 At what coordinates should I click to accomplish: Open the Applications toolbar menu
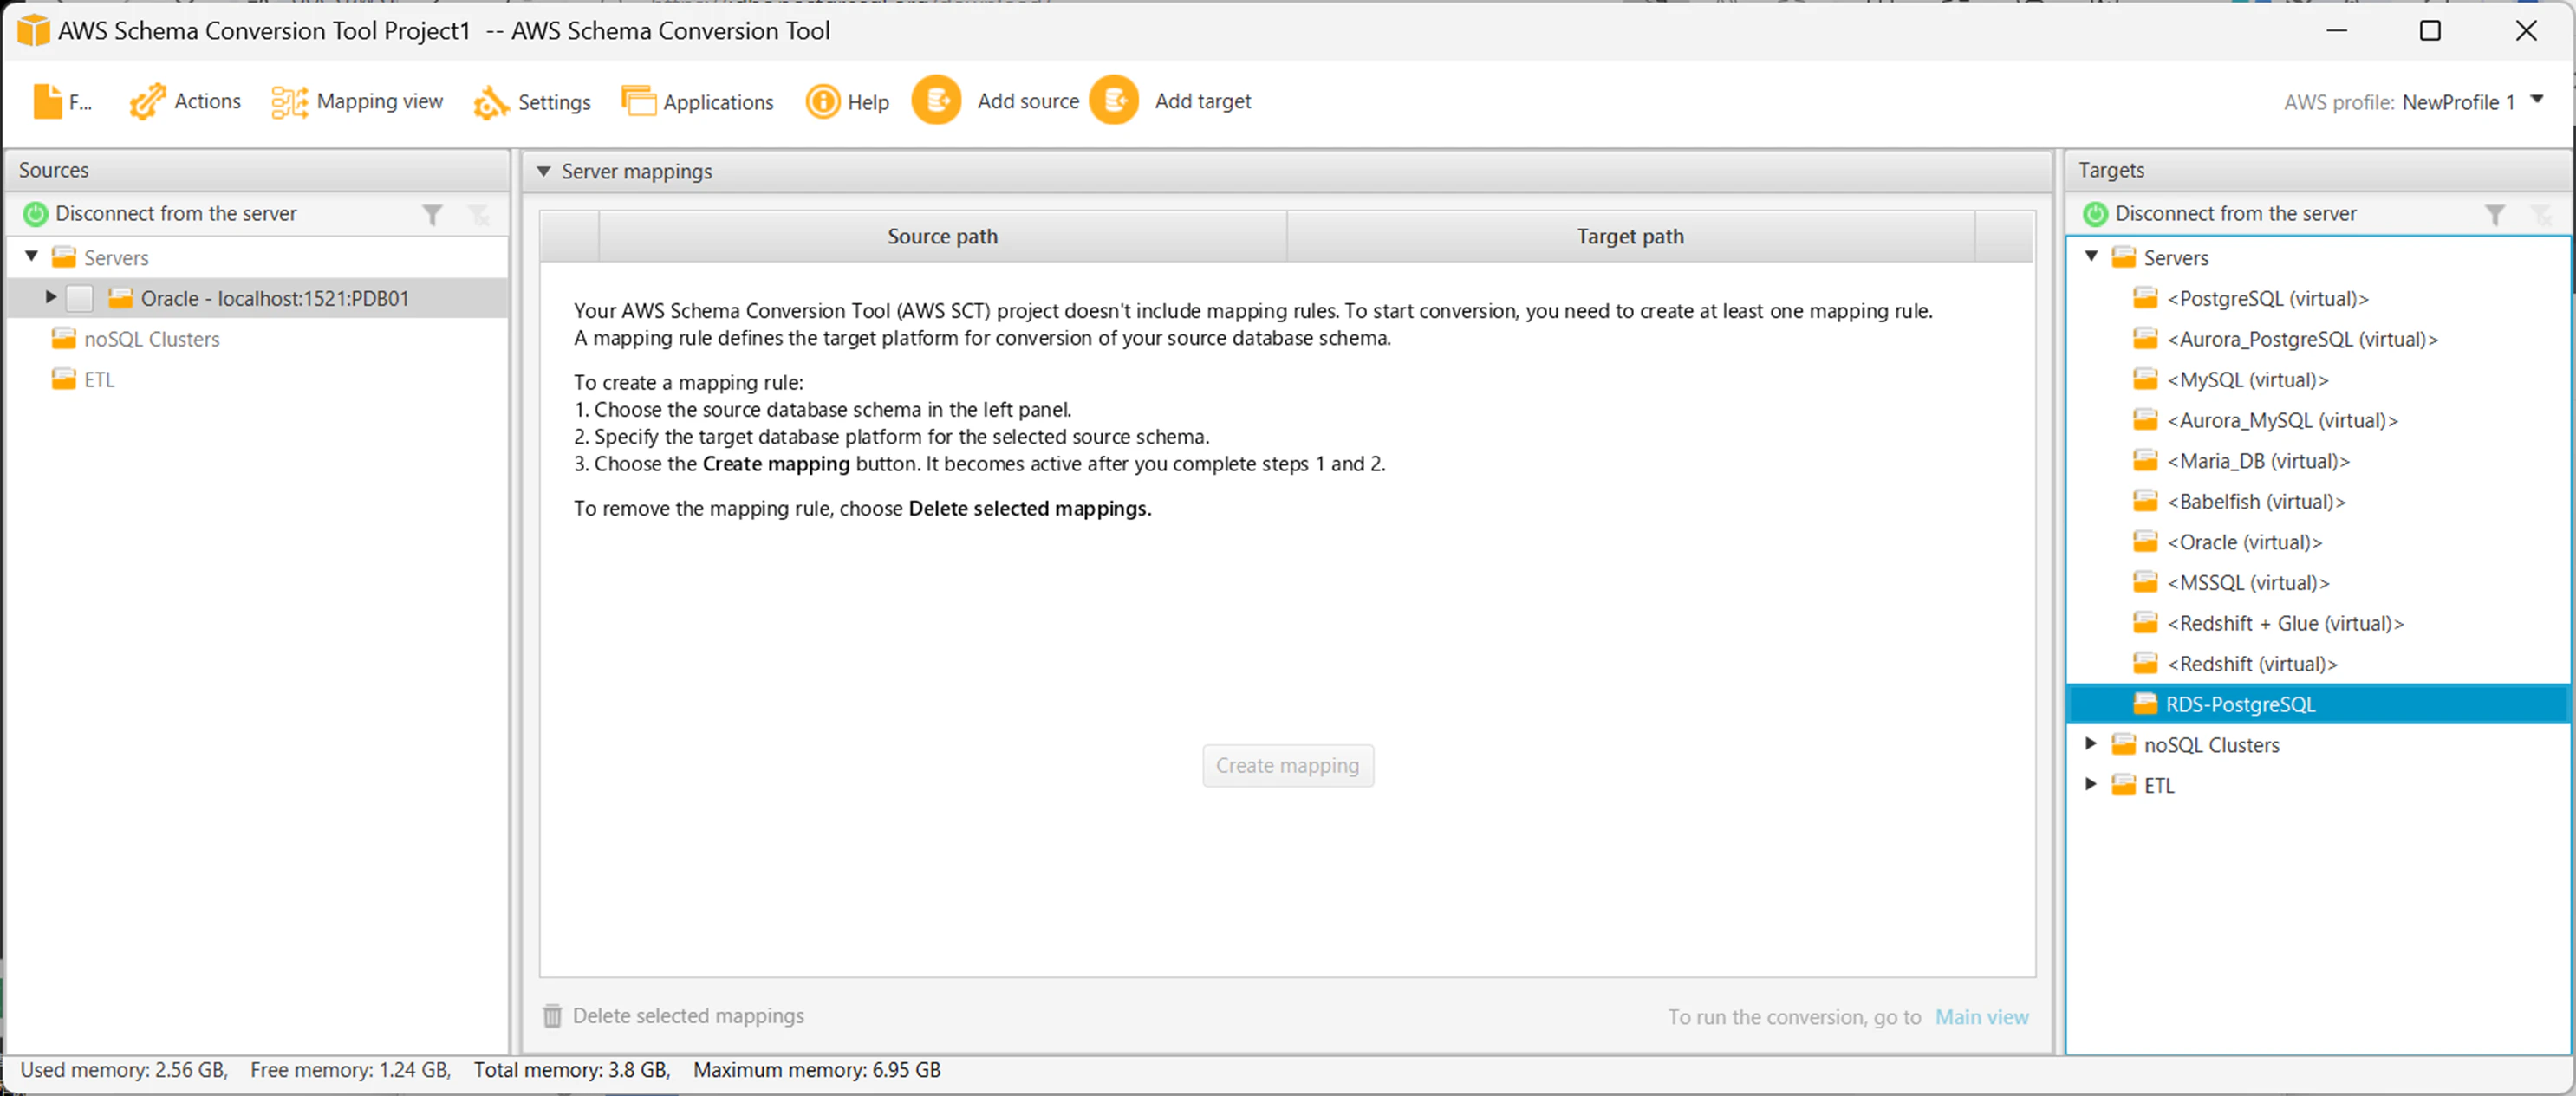pos(697,101)
